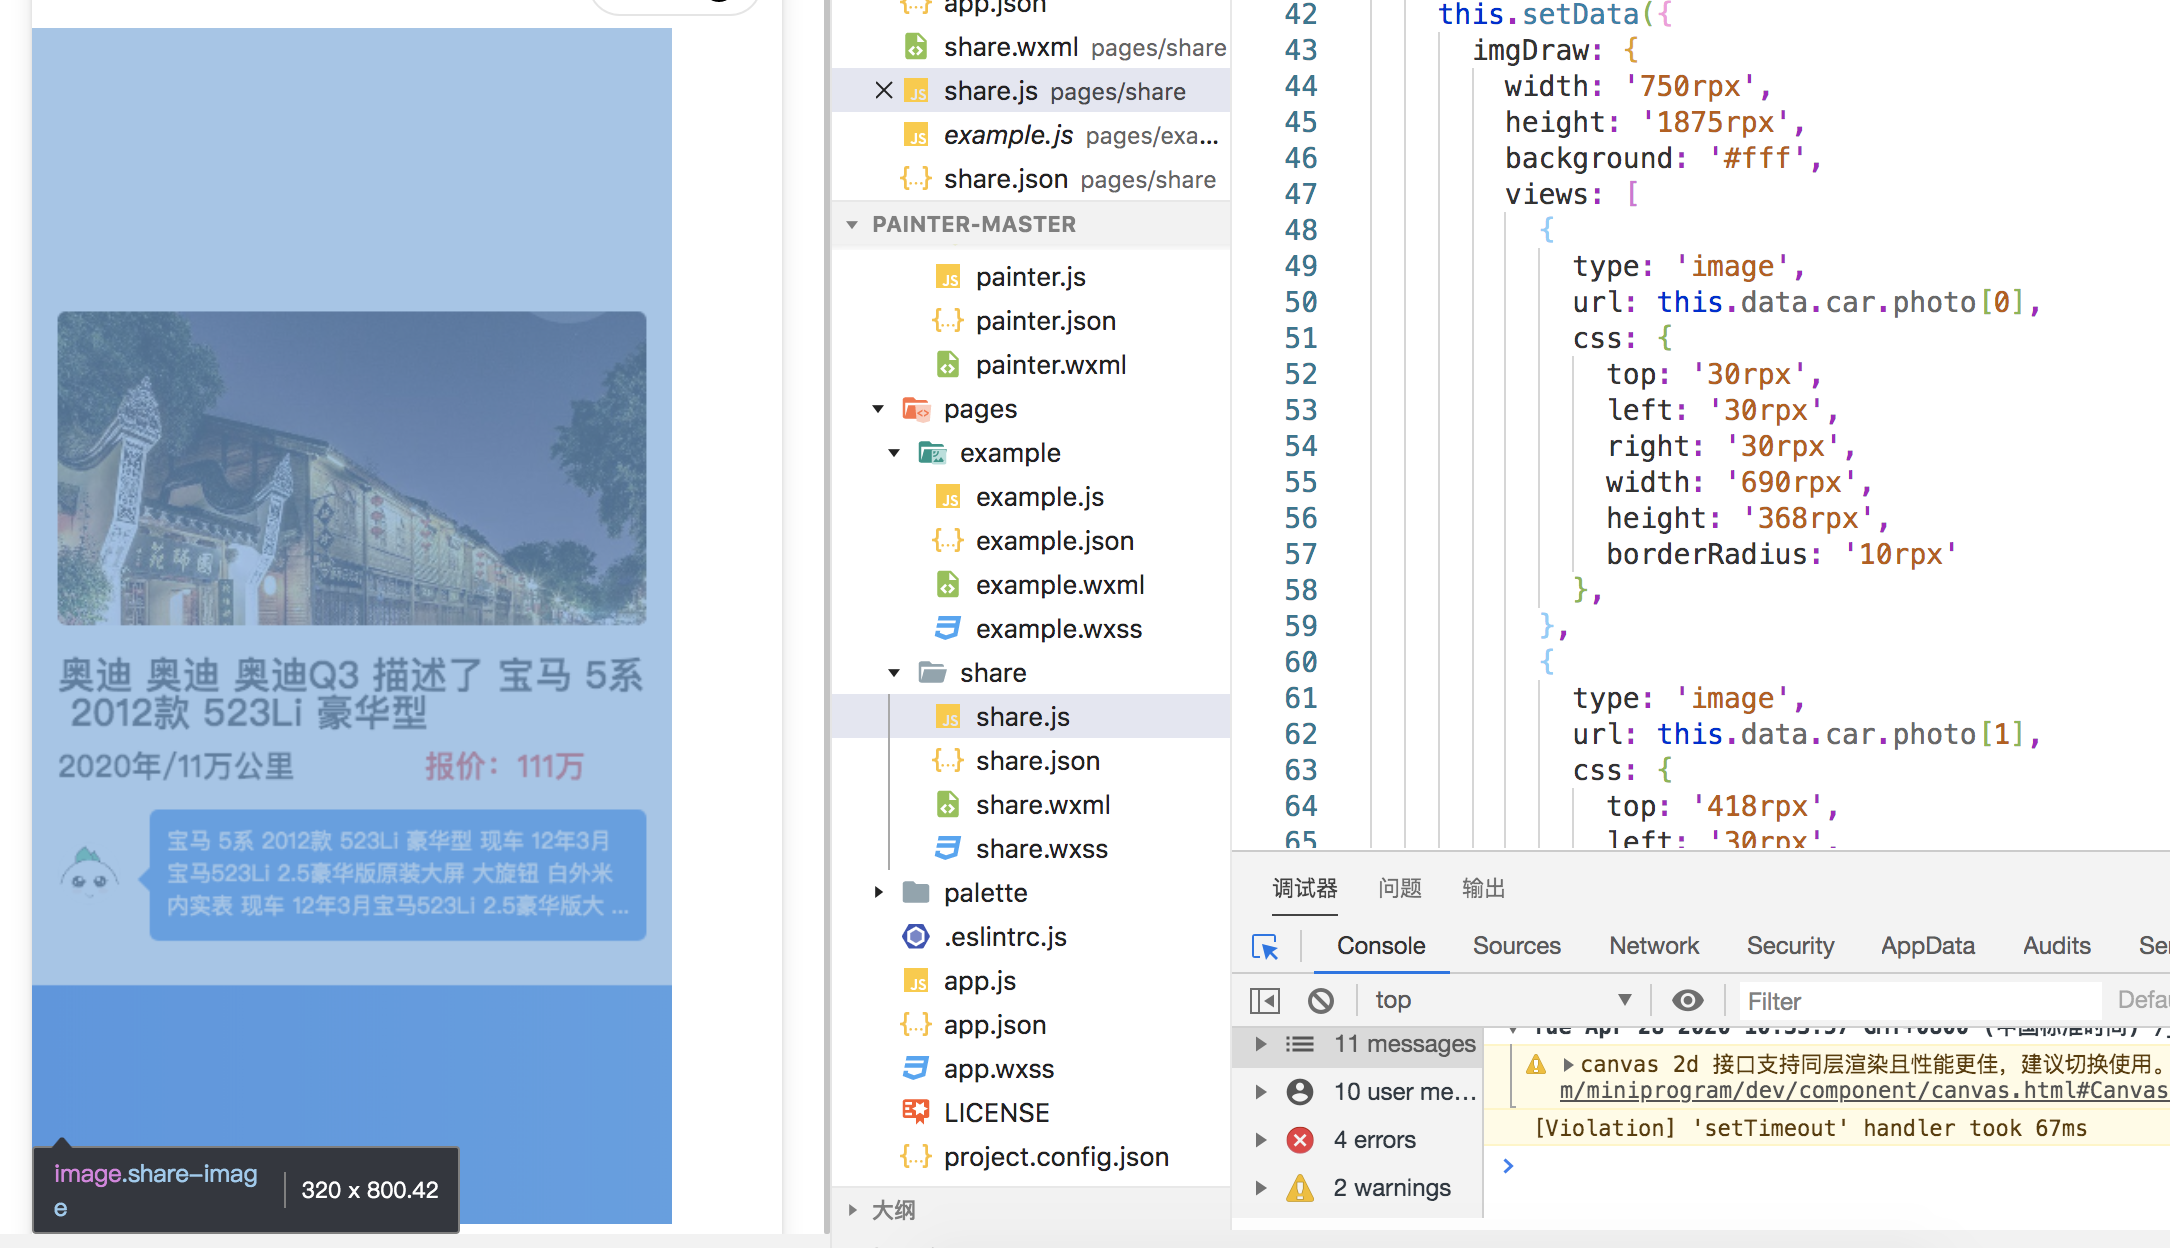Click the inspect element picker icon
Viewport: 2170px width, 1248px height.
(1265, 946)
